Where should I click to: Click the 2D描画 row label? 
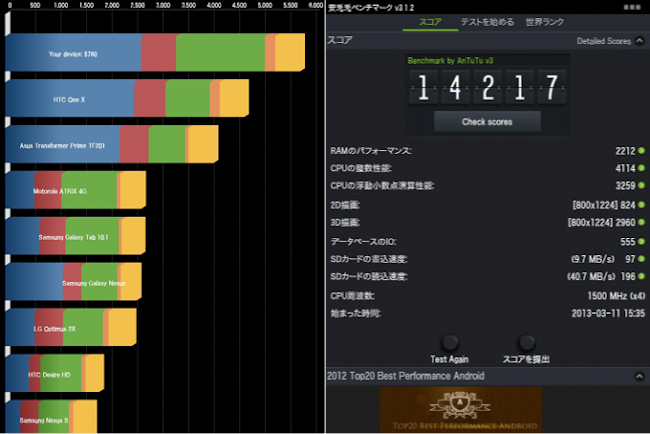coord(345,205)
